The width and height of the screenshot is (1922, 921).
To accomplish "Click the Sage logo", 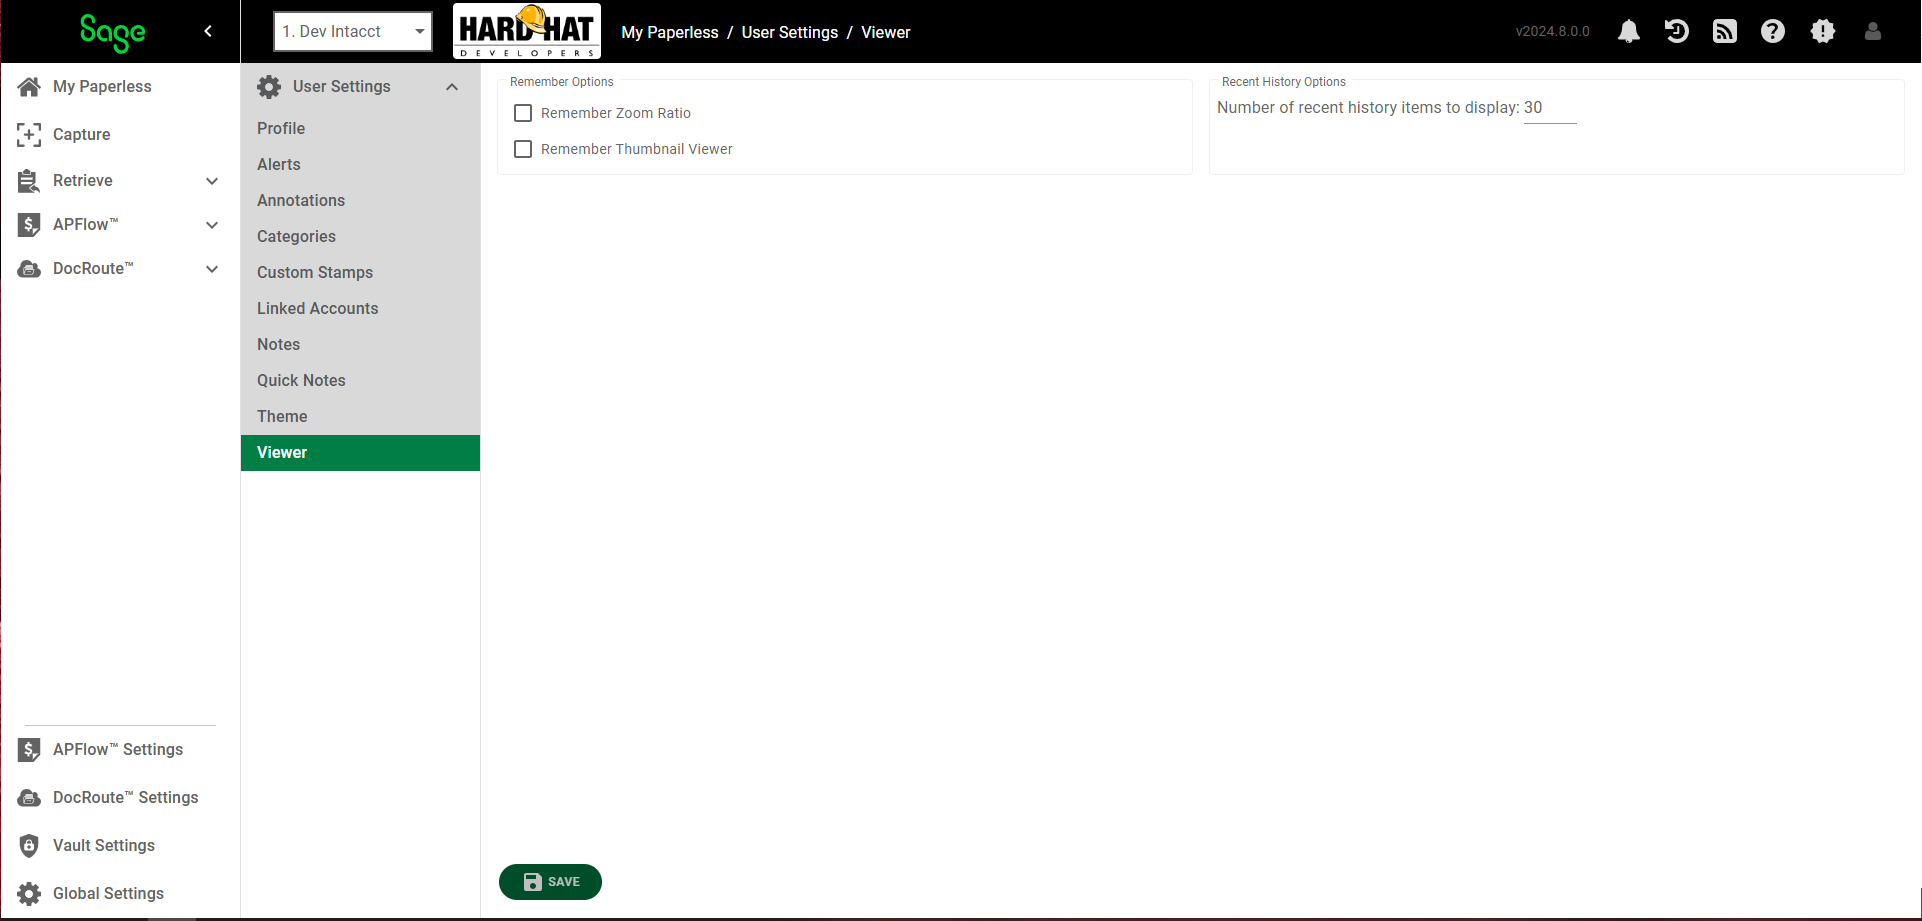I will tap(113, 32).
